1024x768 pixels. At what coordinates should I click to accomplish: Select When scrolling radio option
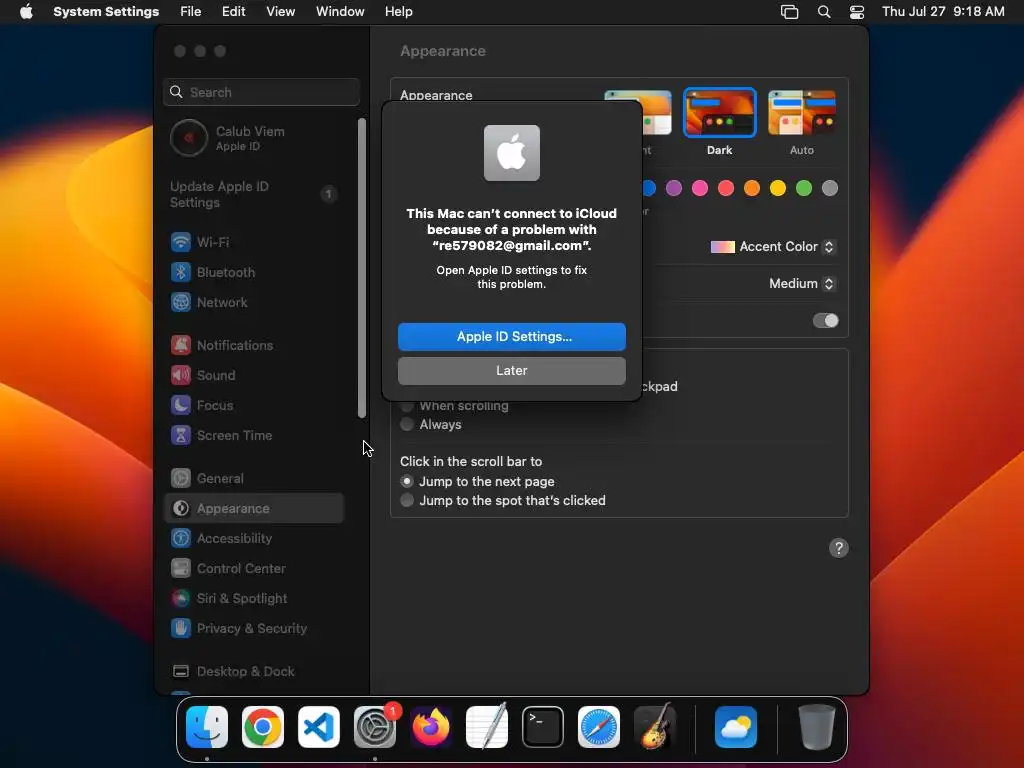point(455,406)
